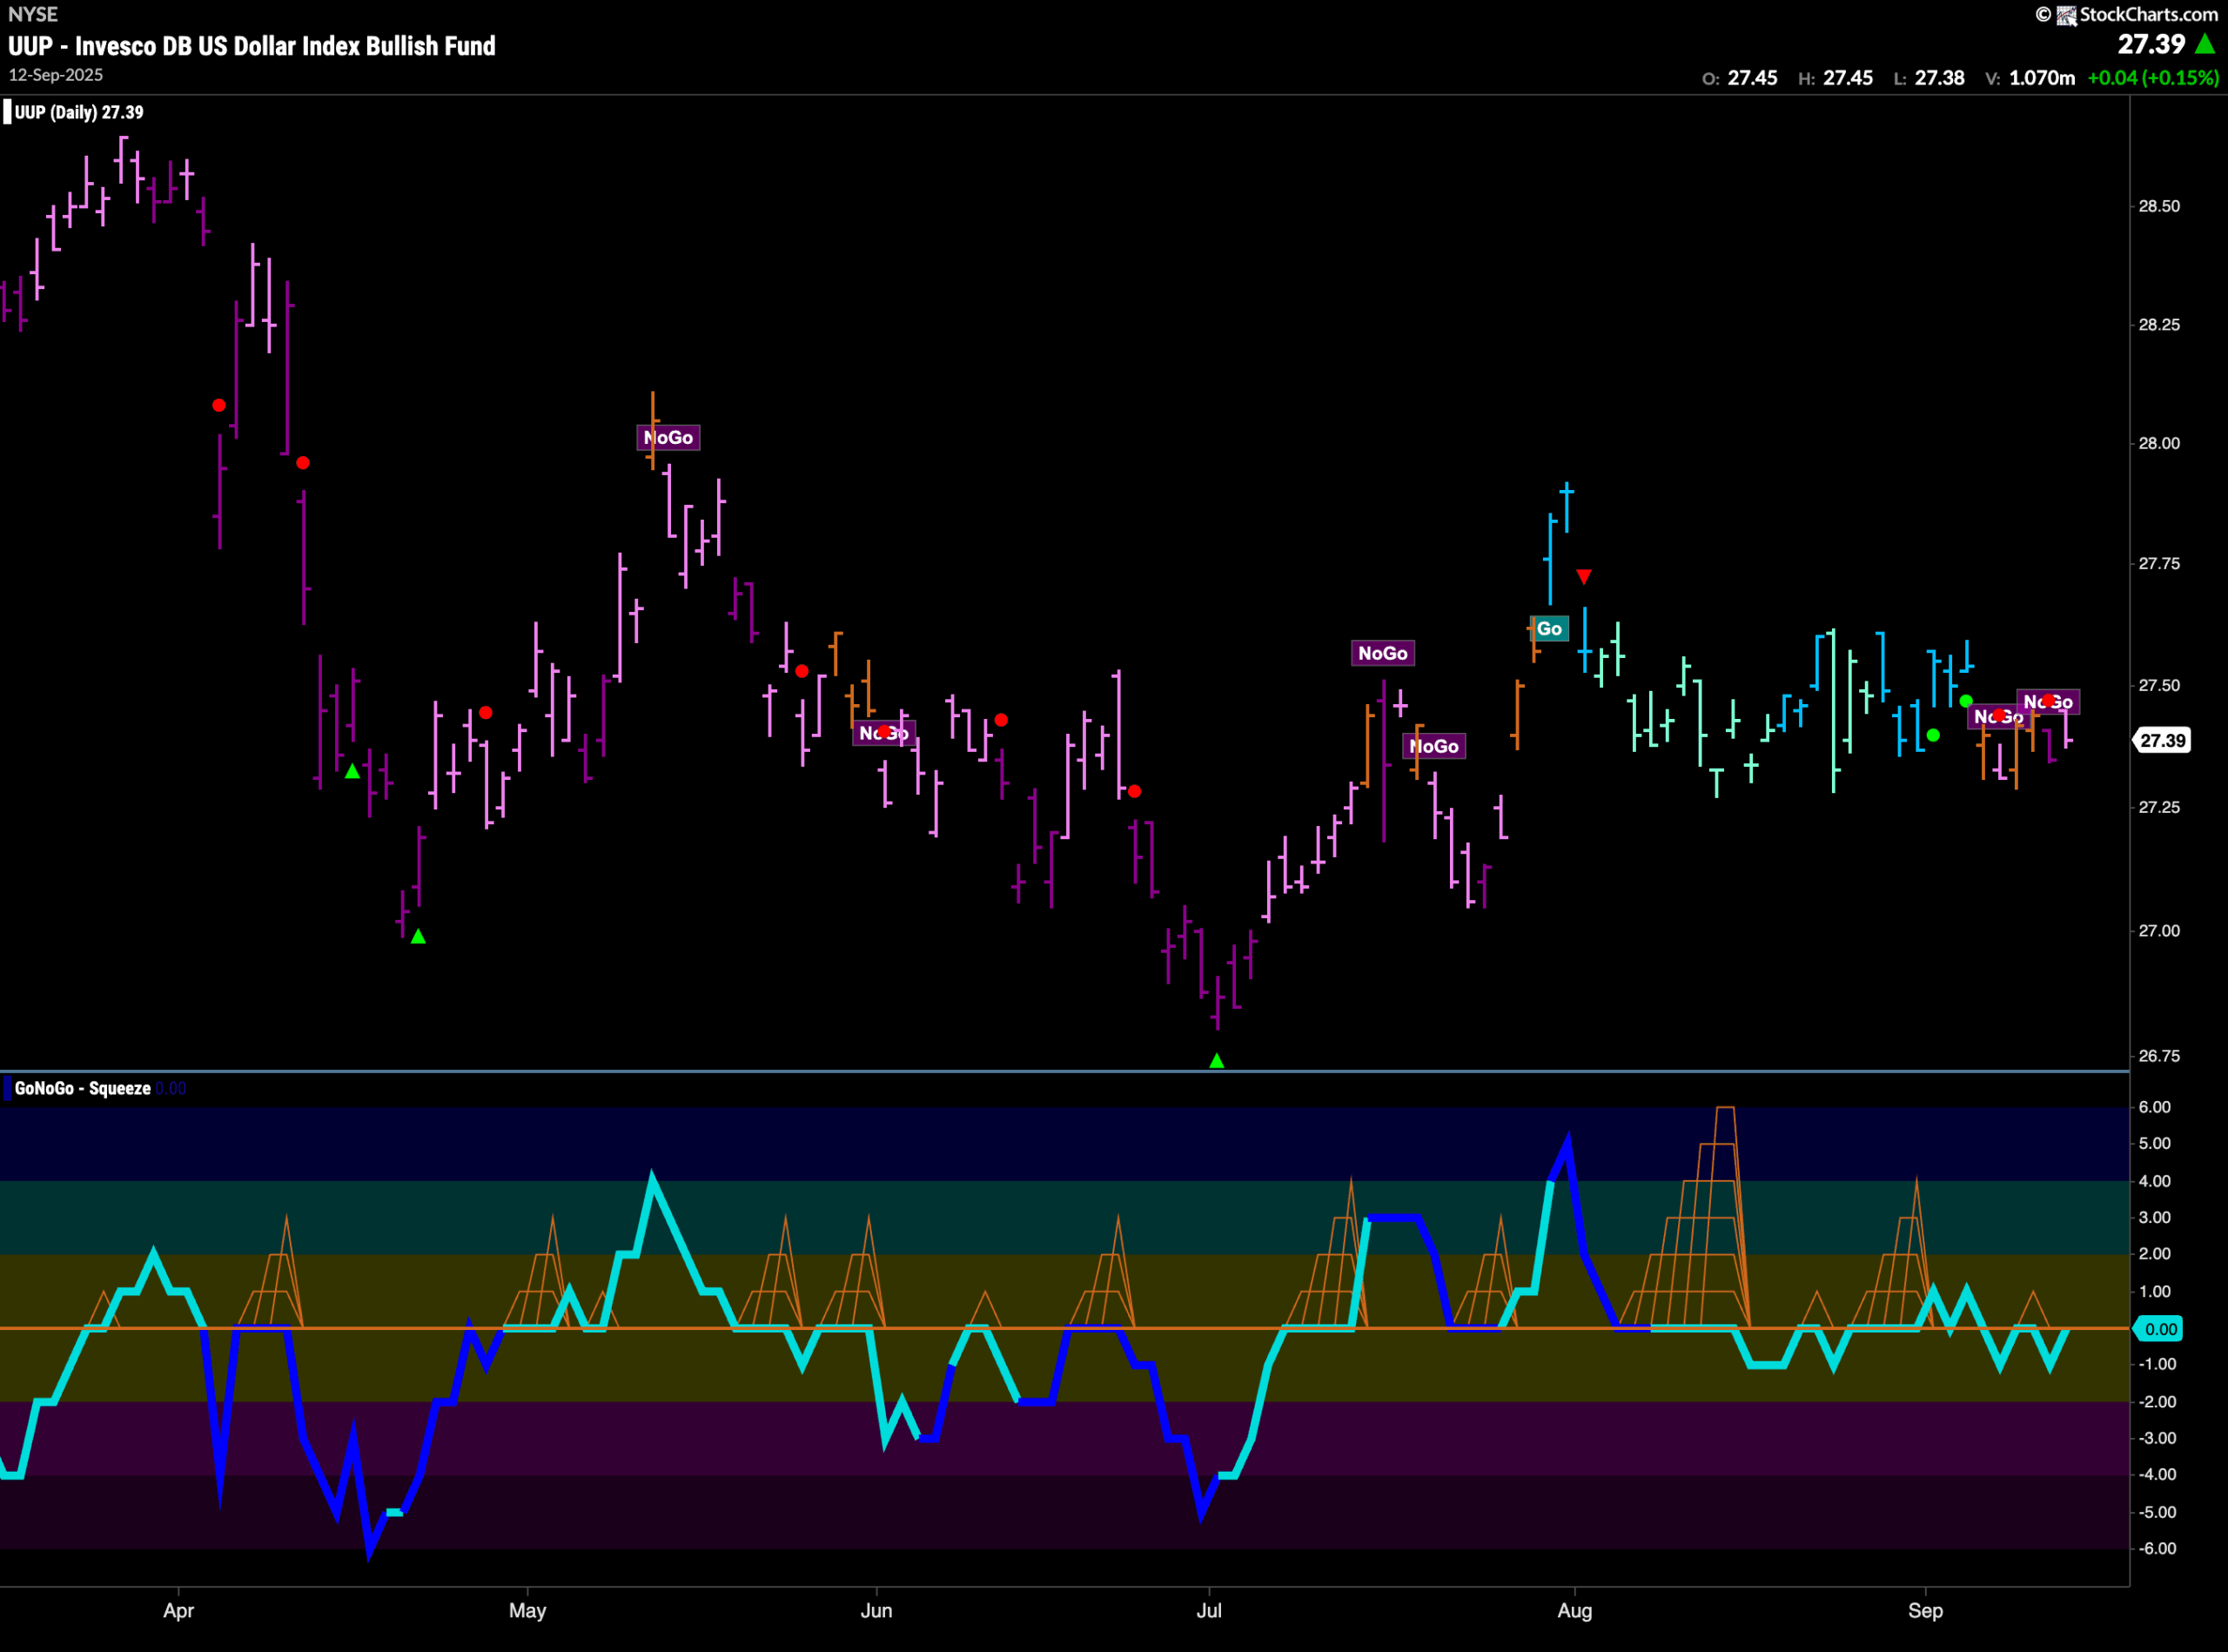Image resolution: width=2228 pixels, height=1652 pixels.
Task: Click the 28.00 price axis label
Action: 2159,443
